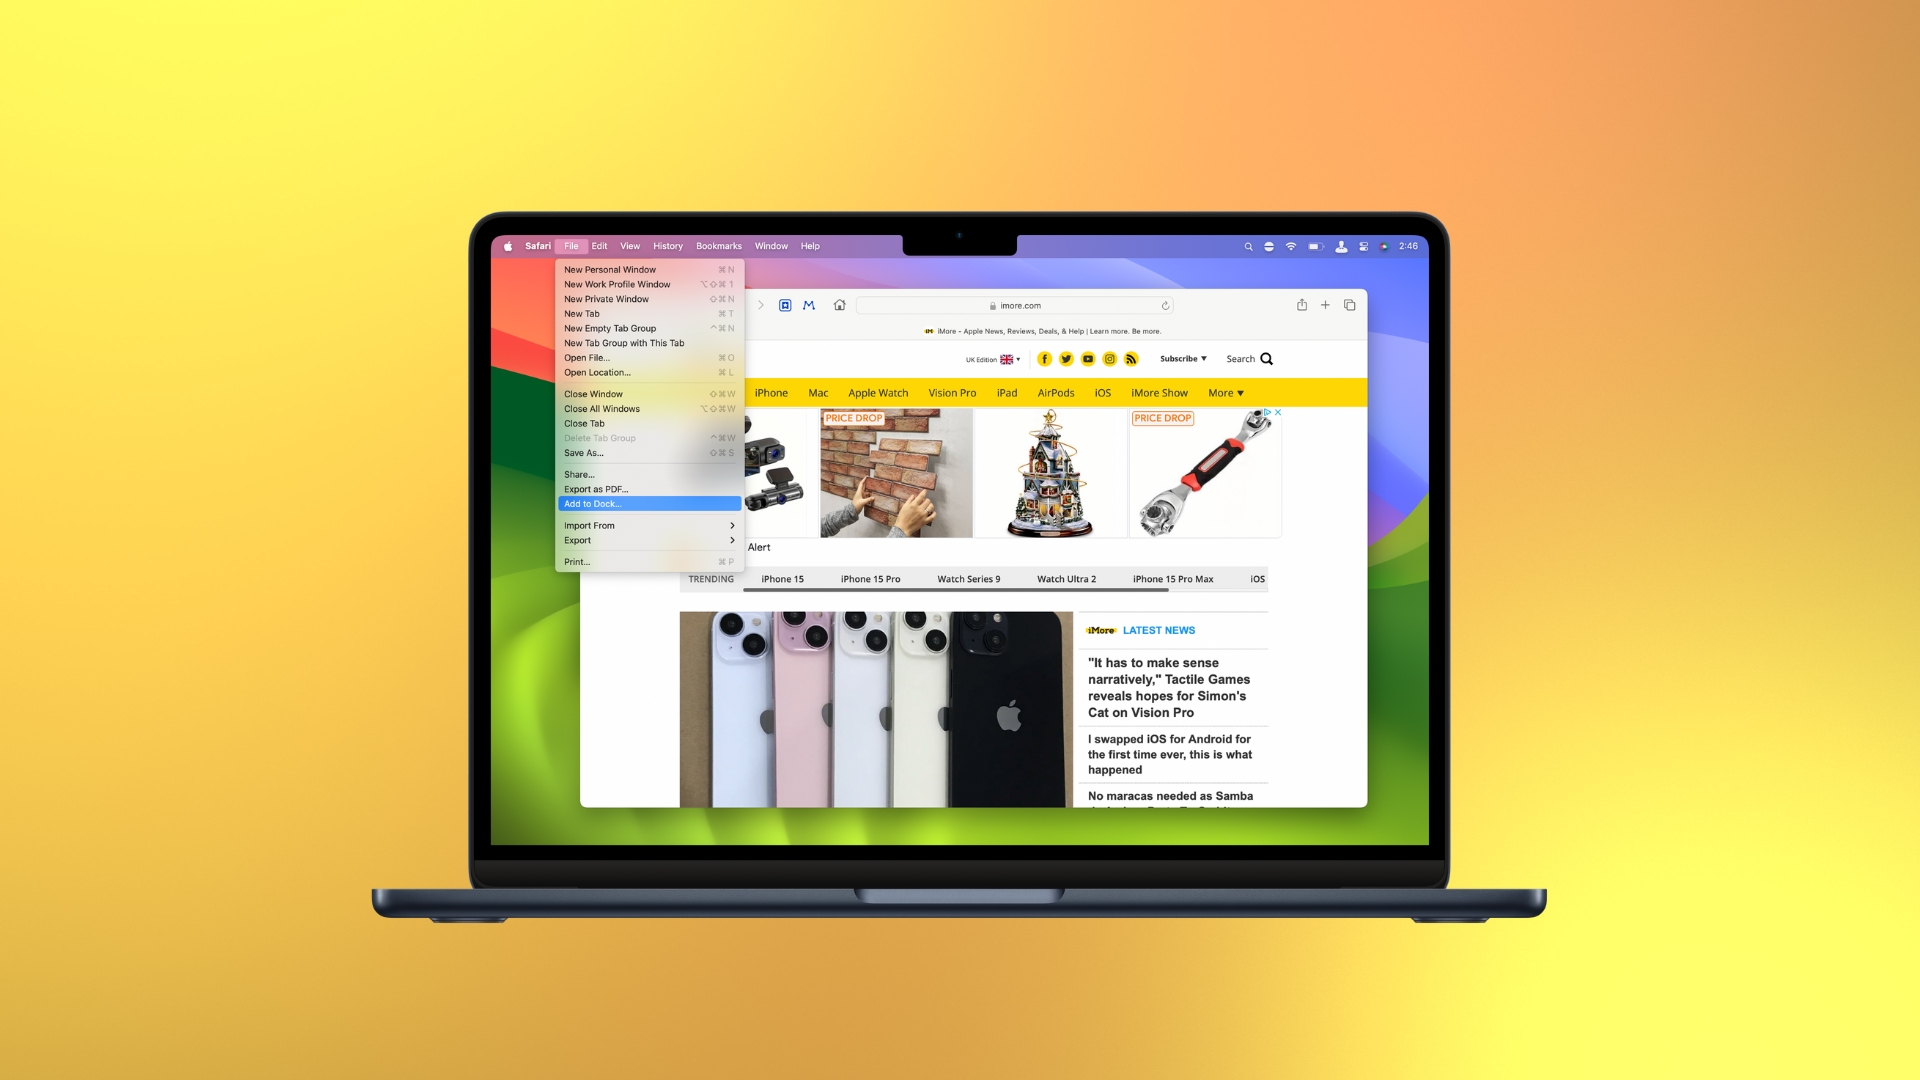The height and width of the screenshot is (1080, 1920).
Task: Select the 'Watch Series 9' trending tab
Action: pos(967,579)
